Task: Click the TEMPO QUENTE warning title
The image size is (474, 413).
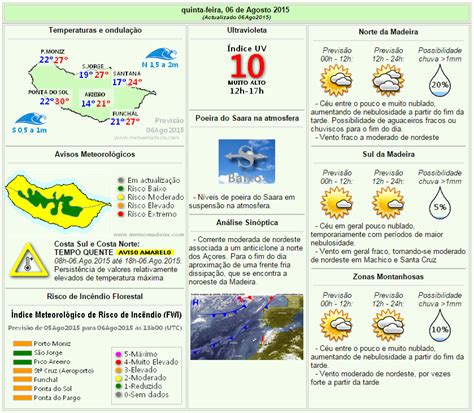Action: click(x=84, y=252)
